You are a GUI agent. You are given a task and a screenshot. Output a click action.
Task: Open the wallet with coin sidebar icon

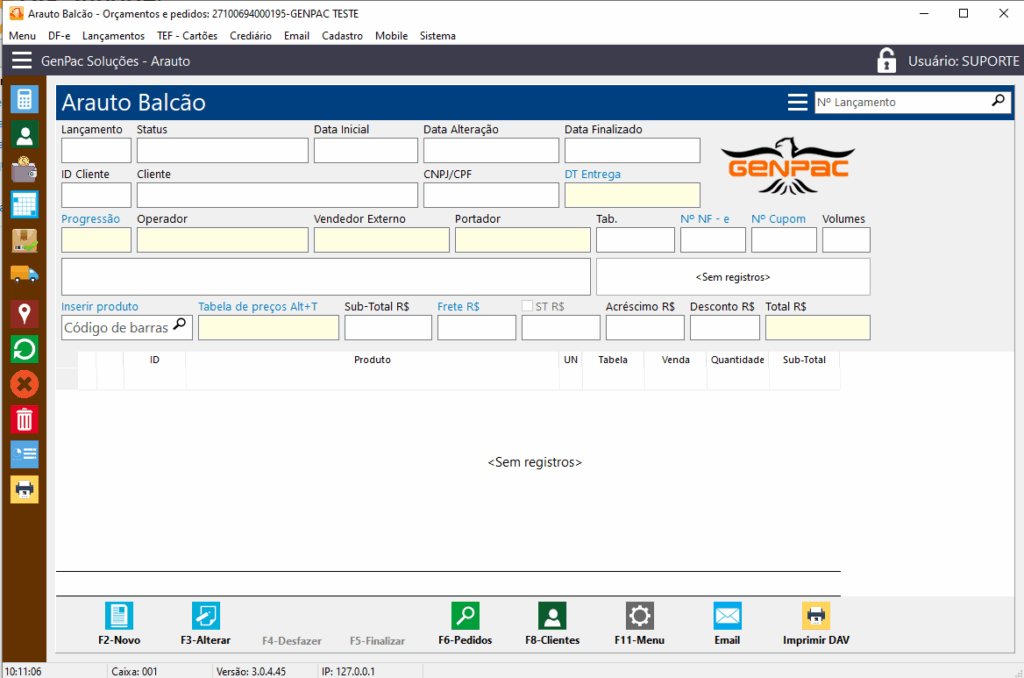(24, 169)
